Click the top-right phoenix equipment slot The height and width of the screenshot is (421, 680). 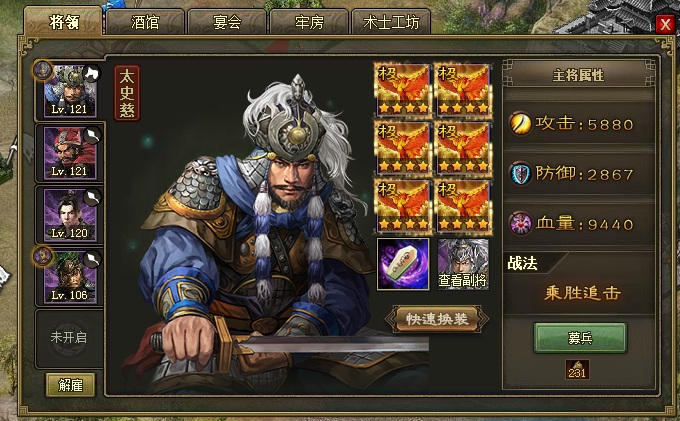coord(463,90)
